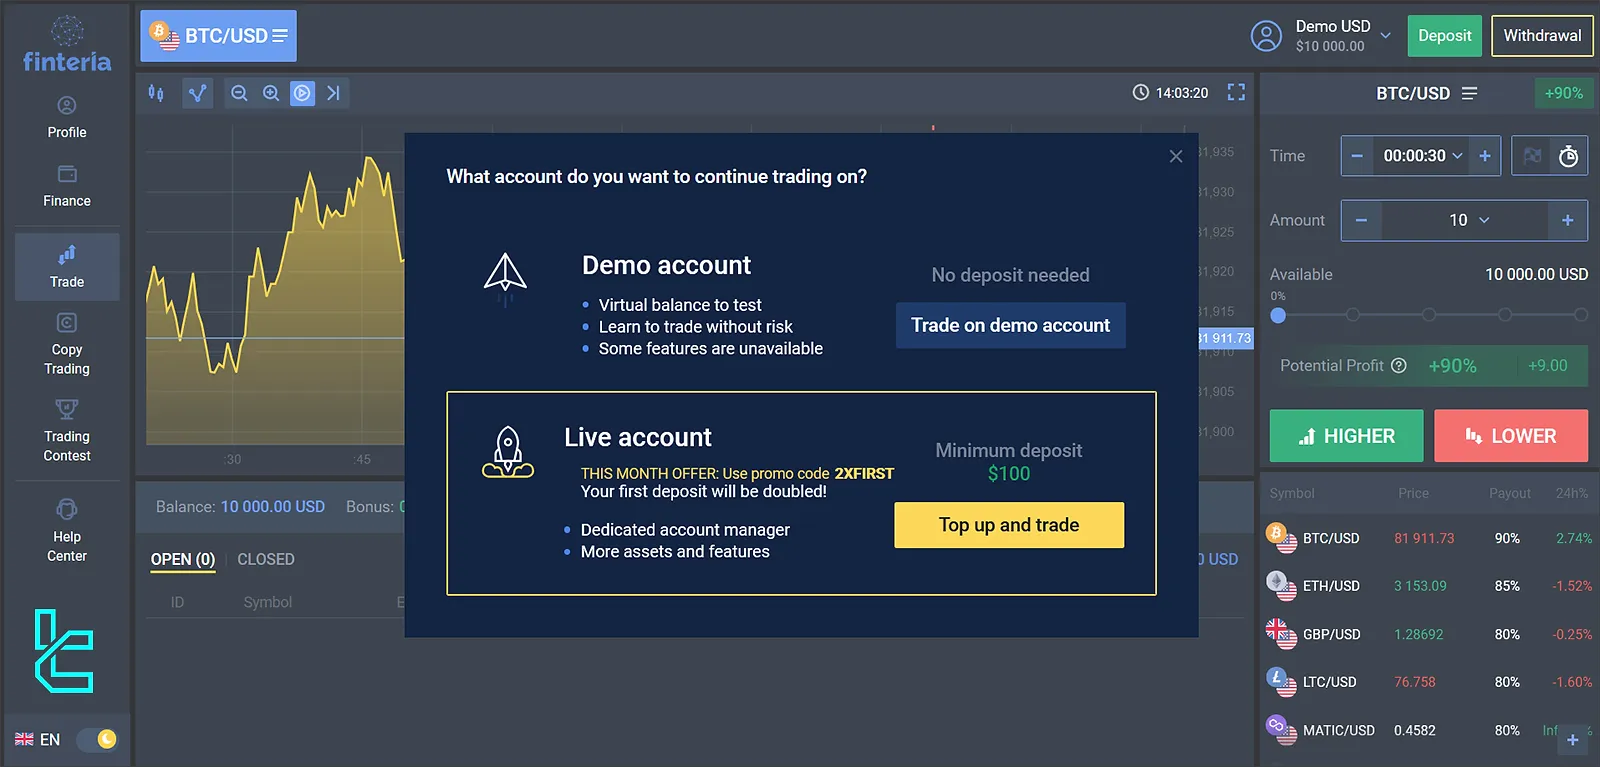
Task: Select line chart type icon
Action: 198,93
